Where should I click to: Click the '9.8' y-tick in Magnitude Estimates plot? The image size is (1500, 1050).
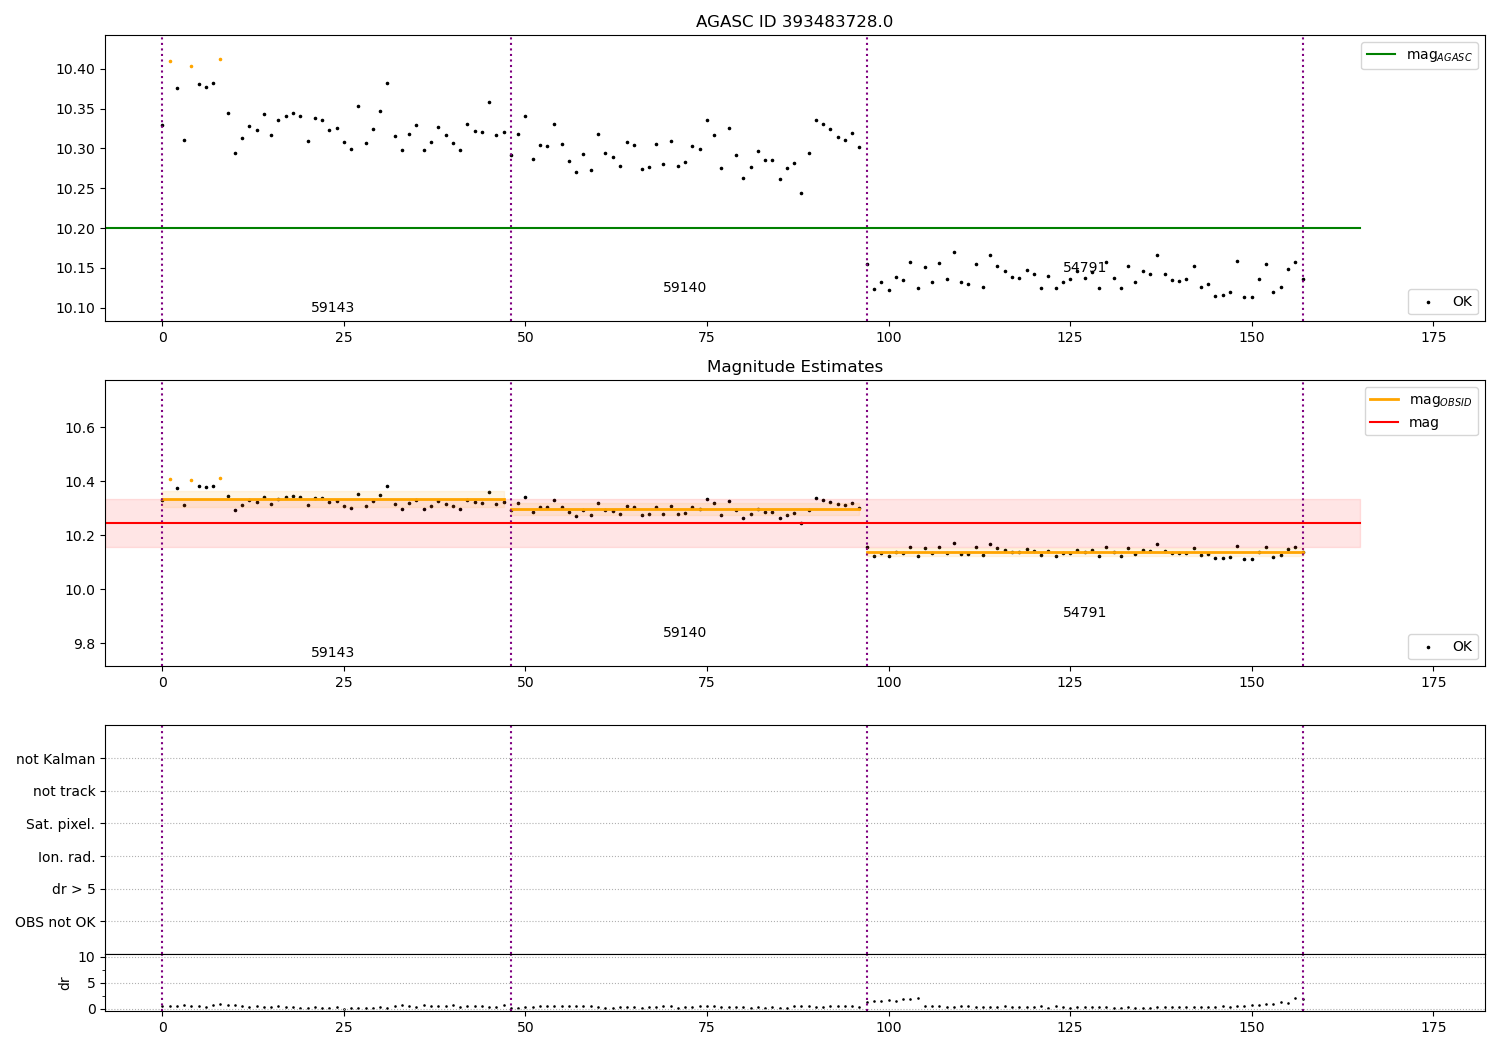tap(84, 644)
